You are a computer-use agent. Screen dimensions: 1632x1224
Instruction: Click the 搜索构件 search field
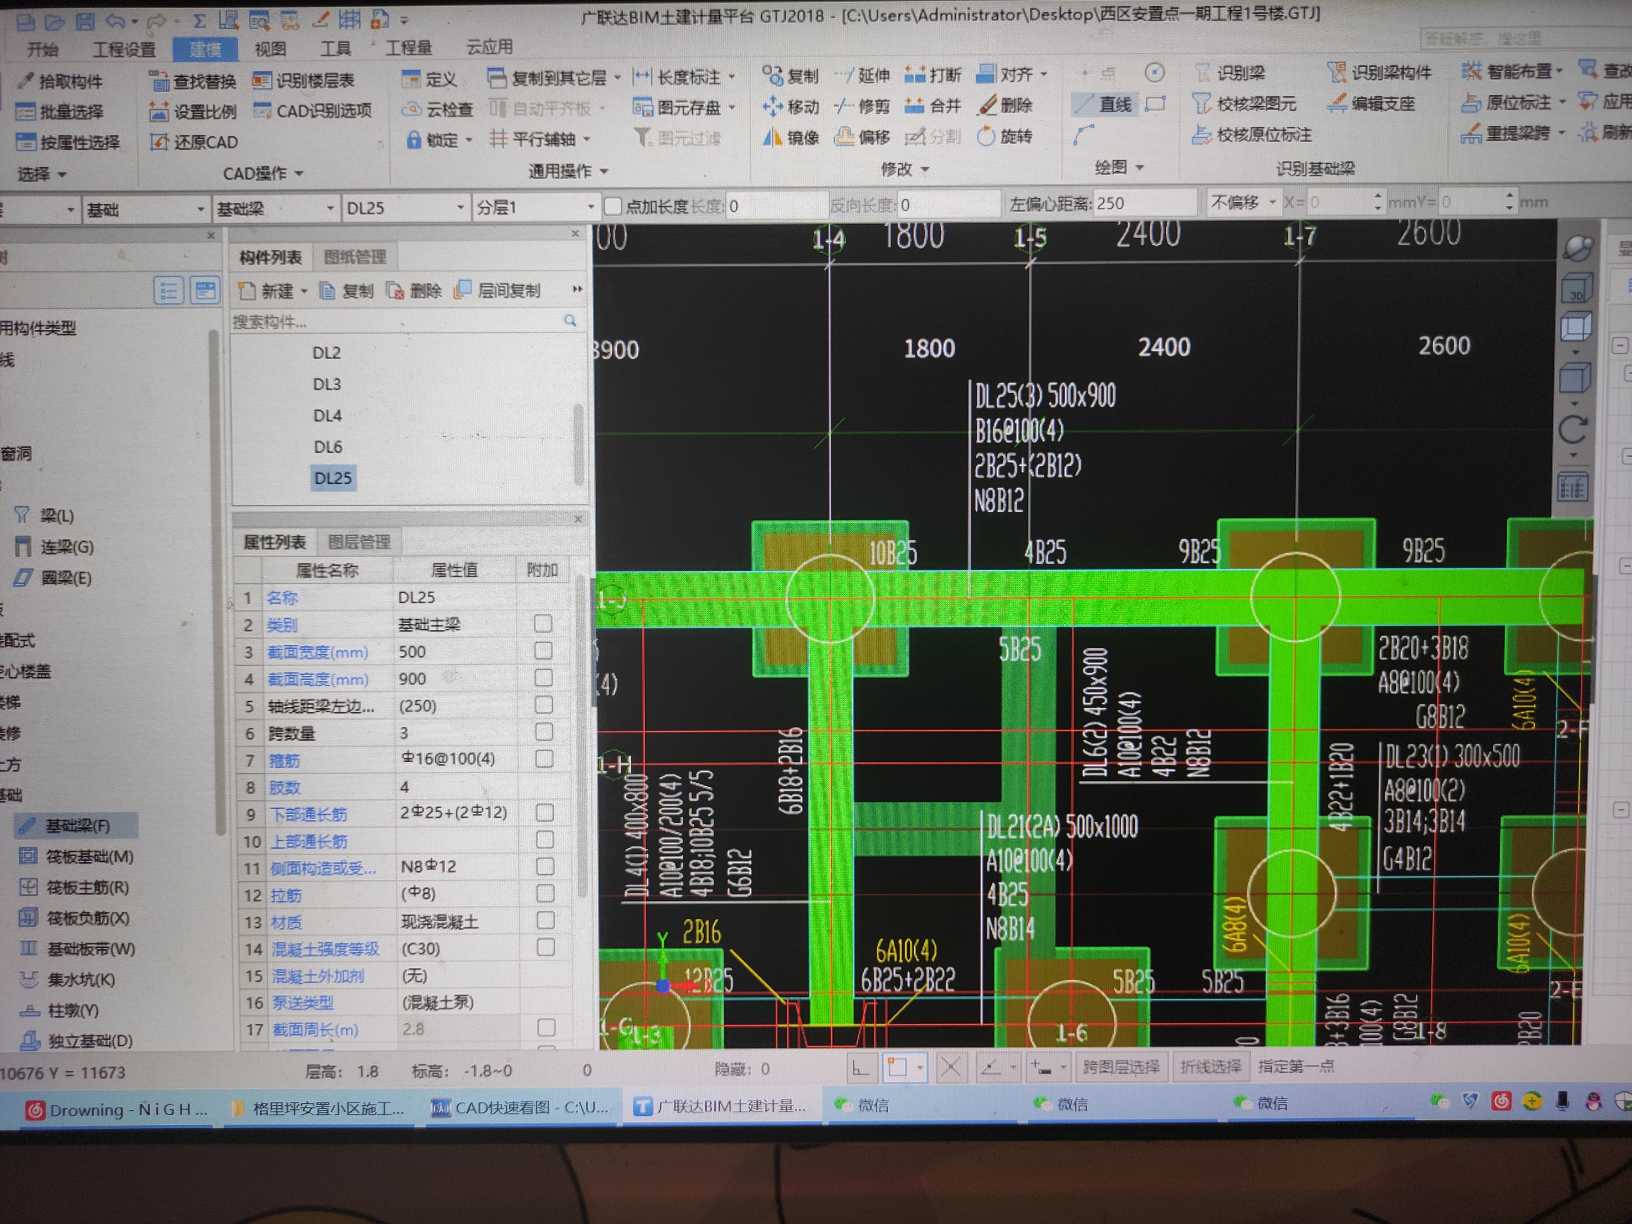tap(405, 322)
